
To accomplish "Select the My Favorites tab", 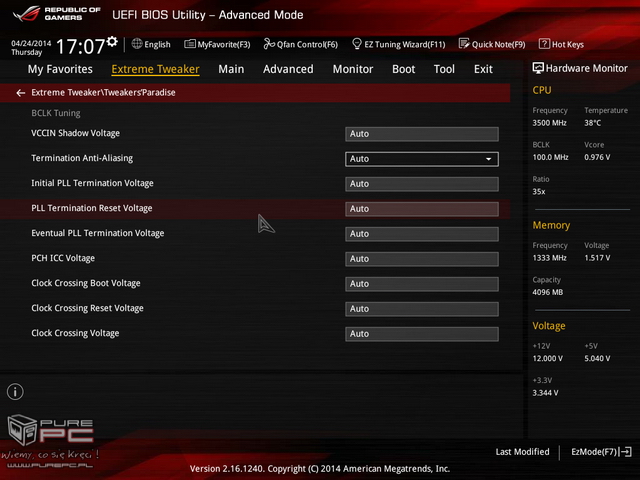I will (60, 69).
